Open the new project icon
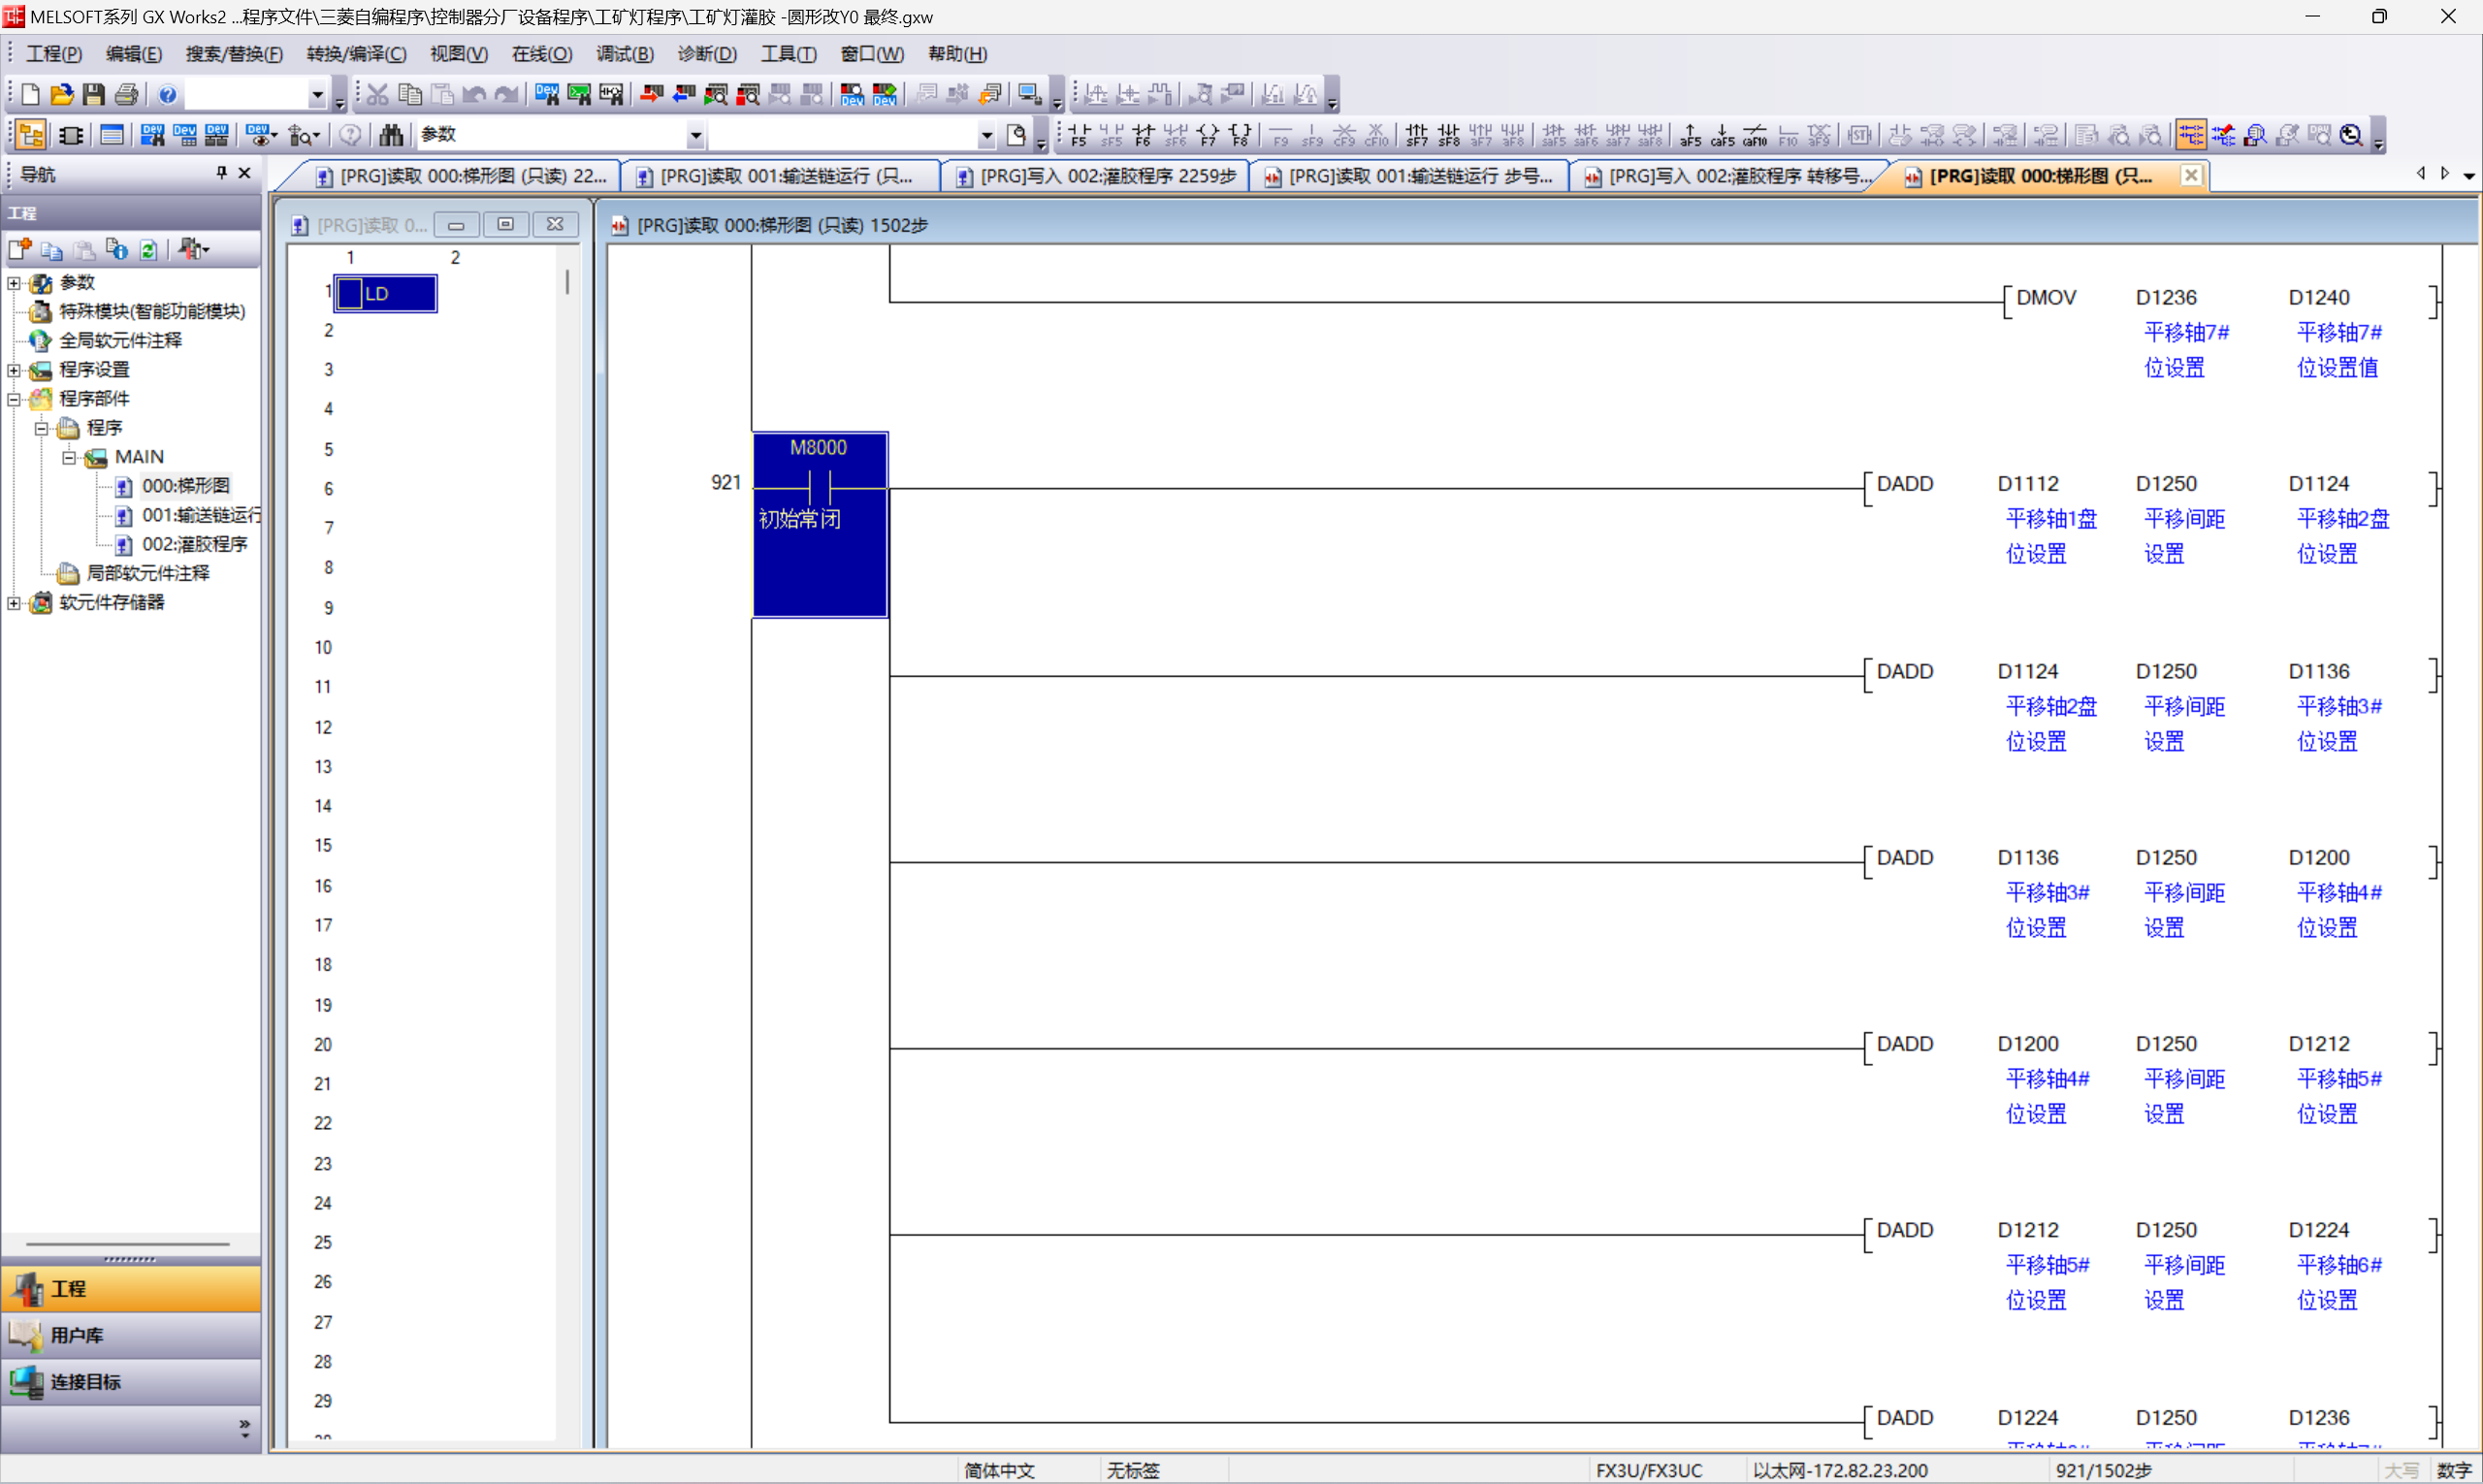This screenshot has height=1484, width=2483. tap(30, 94)
